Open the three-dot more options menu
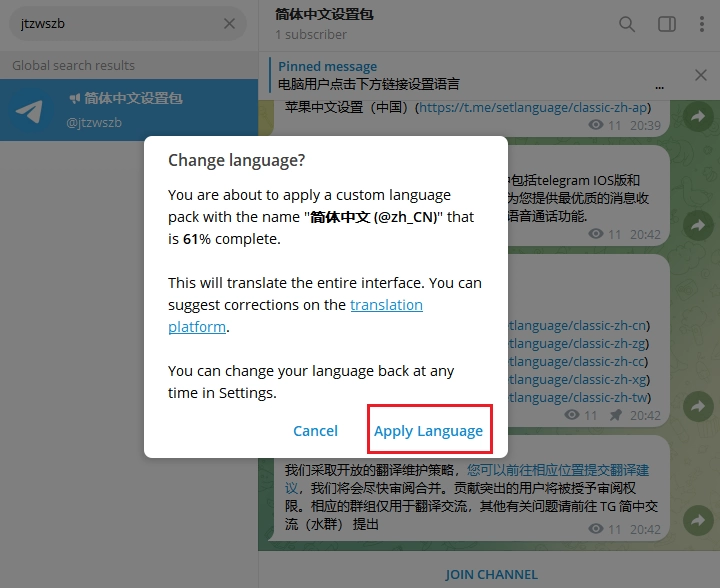The image size is (720, 588). point(701,24)
